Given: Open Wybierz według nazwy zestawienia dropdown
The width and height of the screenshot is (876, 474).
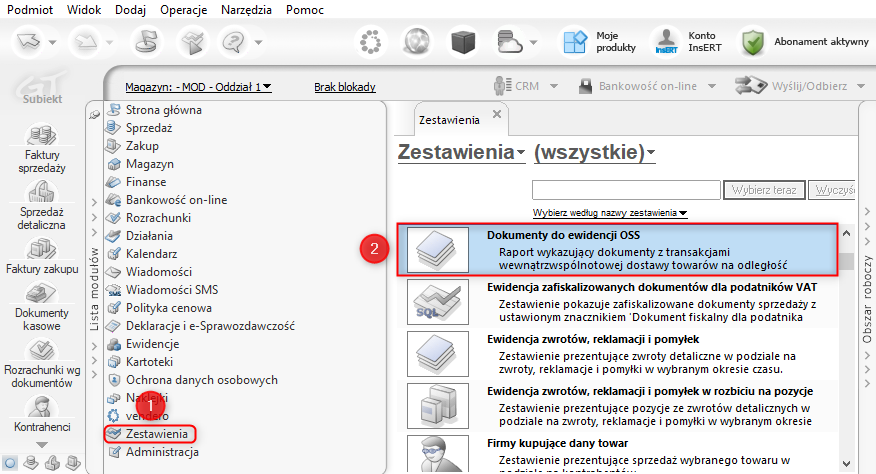Looking at the screenshot, I should click(610, 213).
